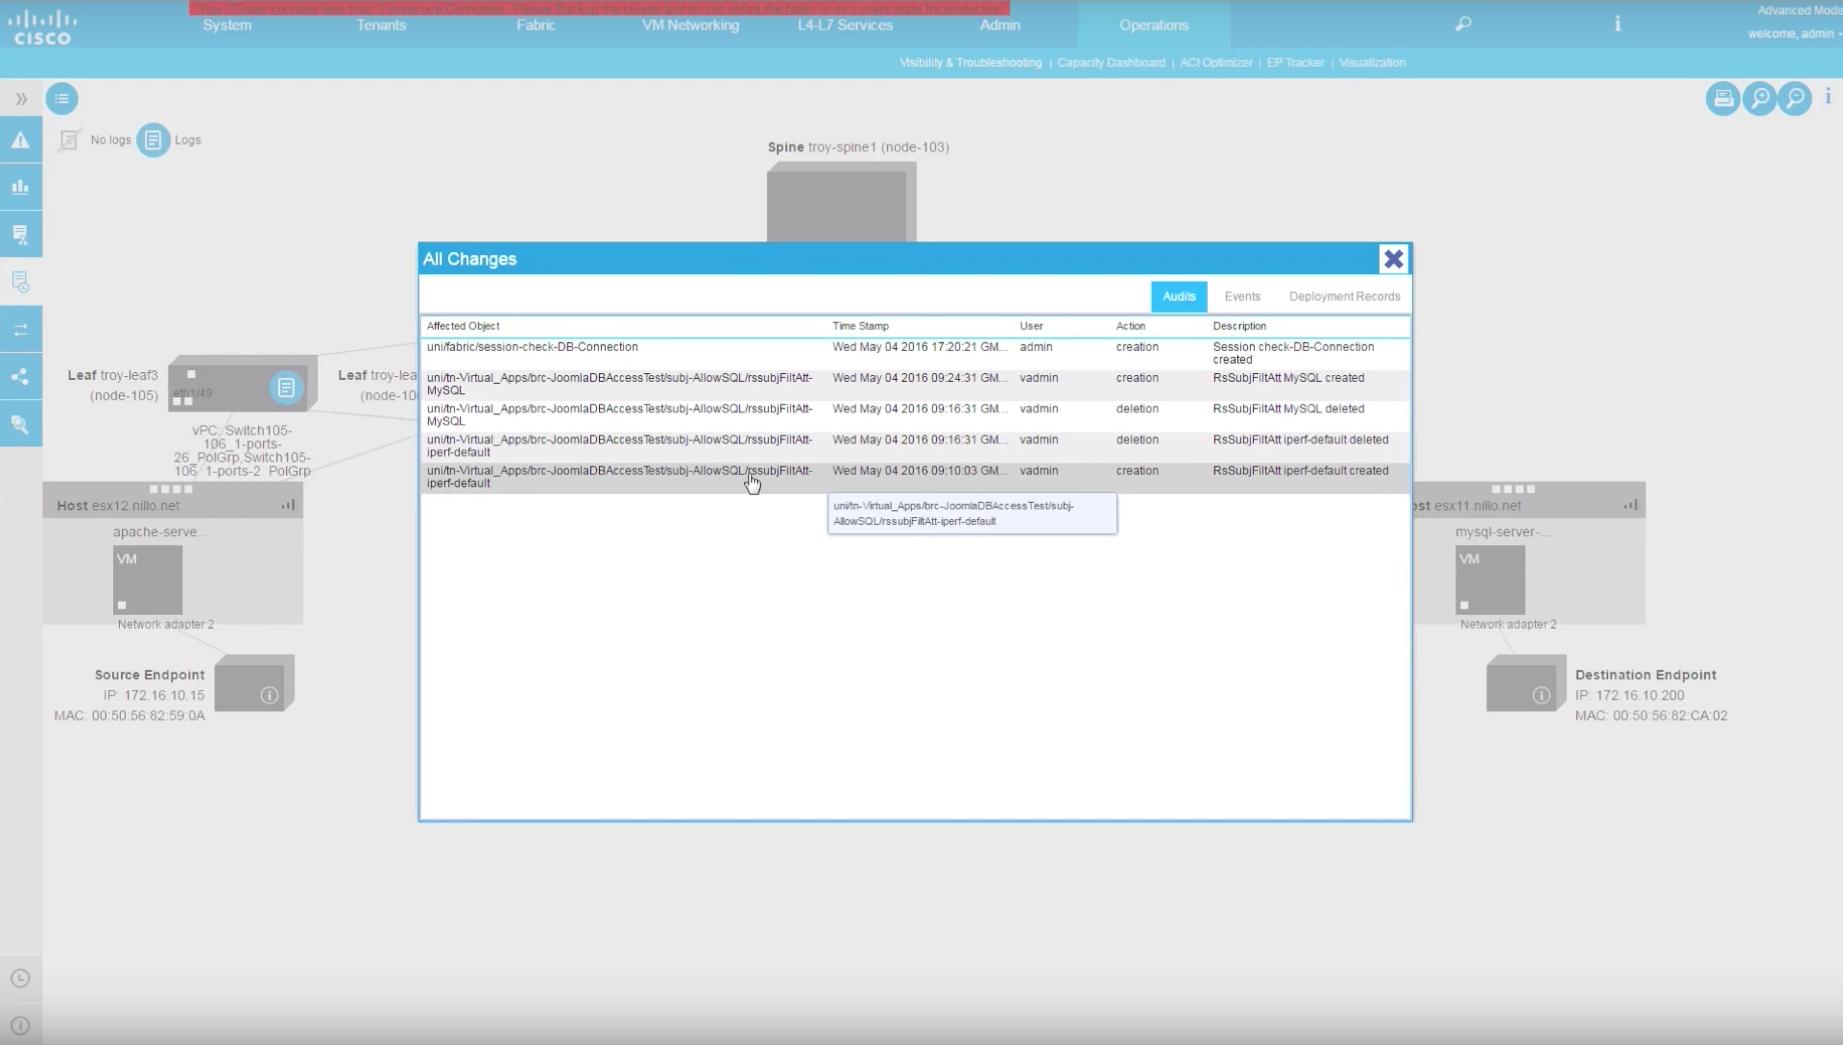Open the welcome admin user dropdown
This screenshot has width=1843, height=1045.
click(x=1793, y=34)
